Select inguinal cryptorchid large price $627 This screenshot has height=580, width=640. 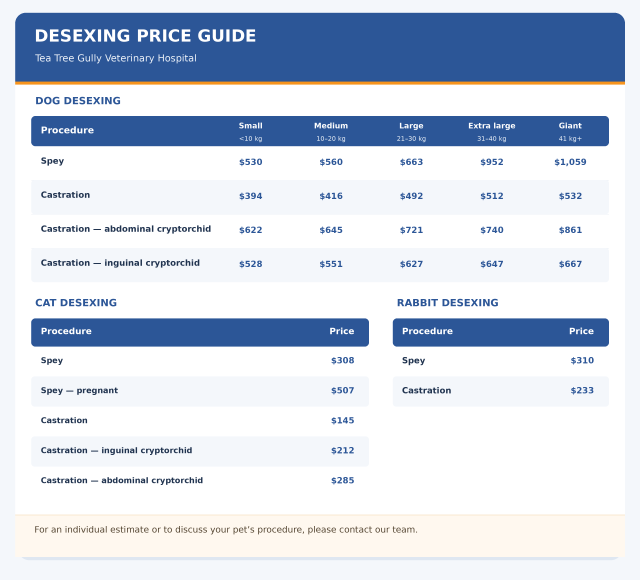point(411,264)
